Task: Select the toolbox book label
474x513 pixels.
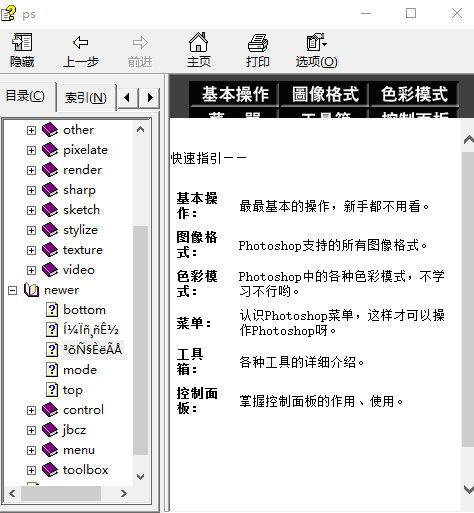Action: point(85,470)
